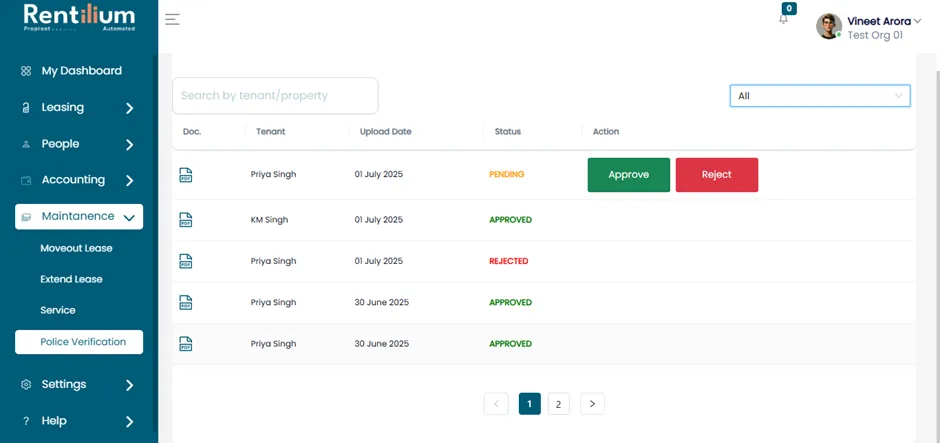
Task: Collapse the Maintanence submenu chevron
Action: pyautogui.click(x=129, y=218)
